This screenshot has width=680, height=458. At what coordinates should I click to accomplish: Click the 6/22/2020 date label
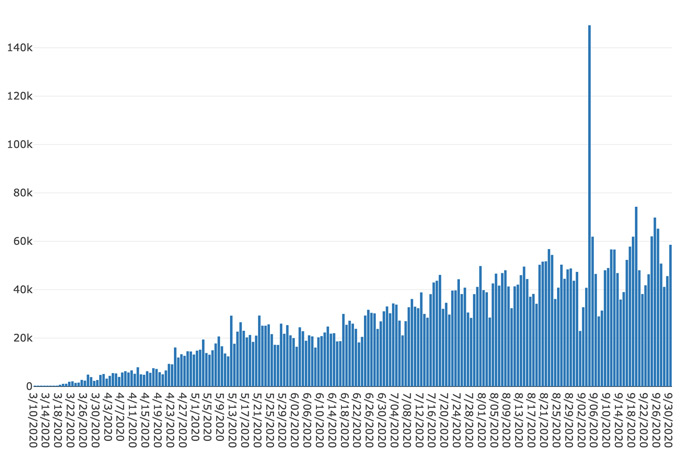[x=357, y=419]
